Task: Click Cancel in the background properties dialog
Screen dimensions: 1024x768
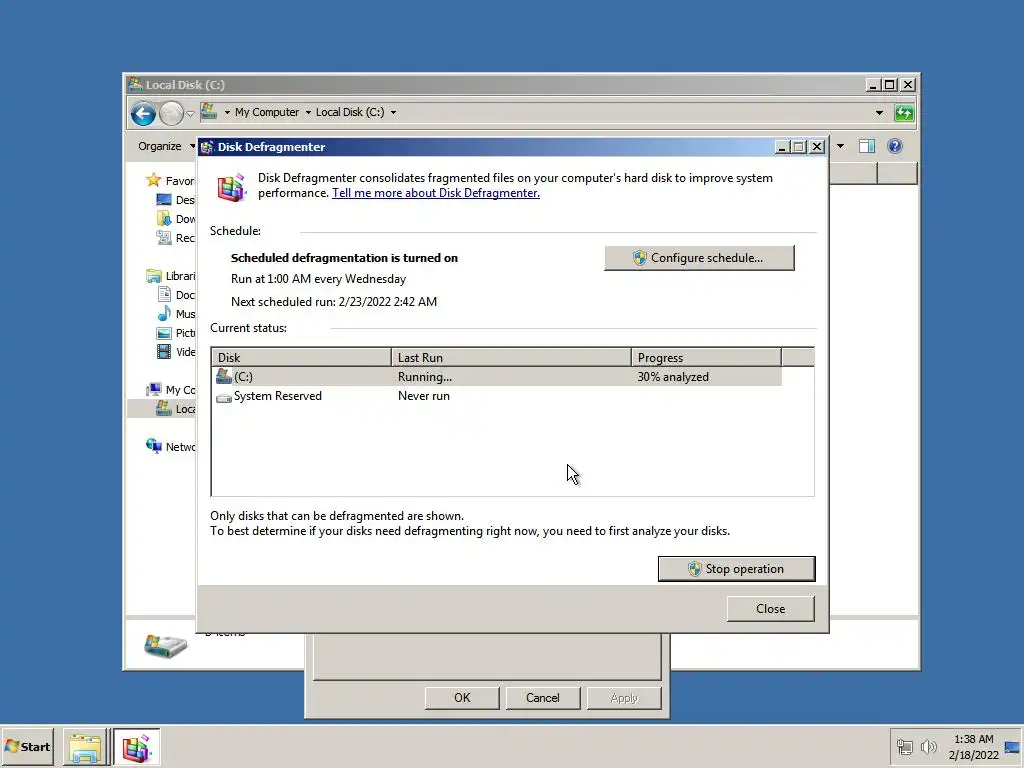Action: (x=543, y=698)
